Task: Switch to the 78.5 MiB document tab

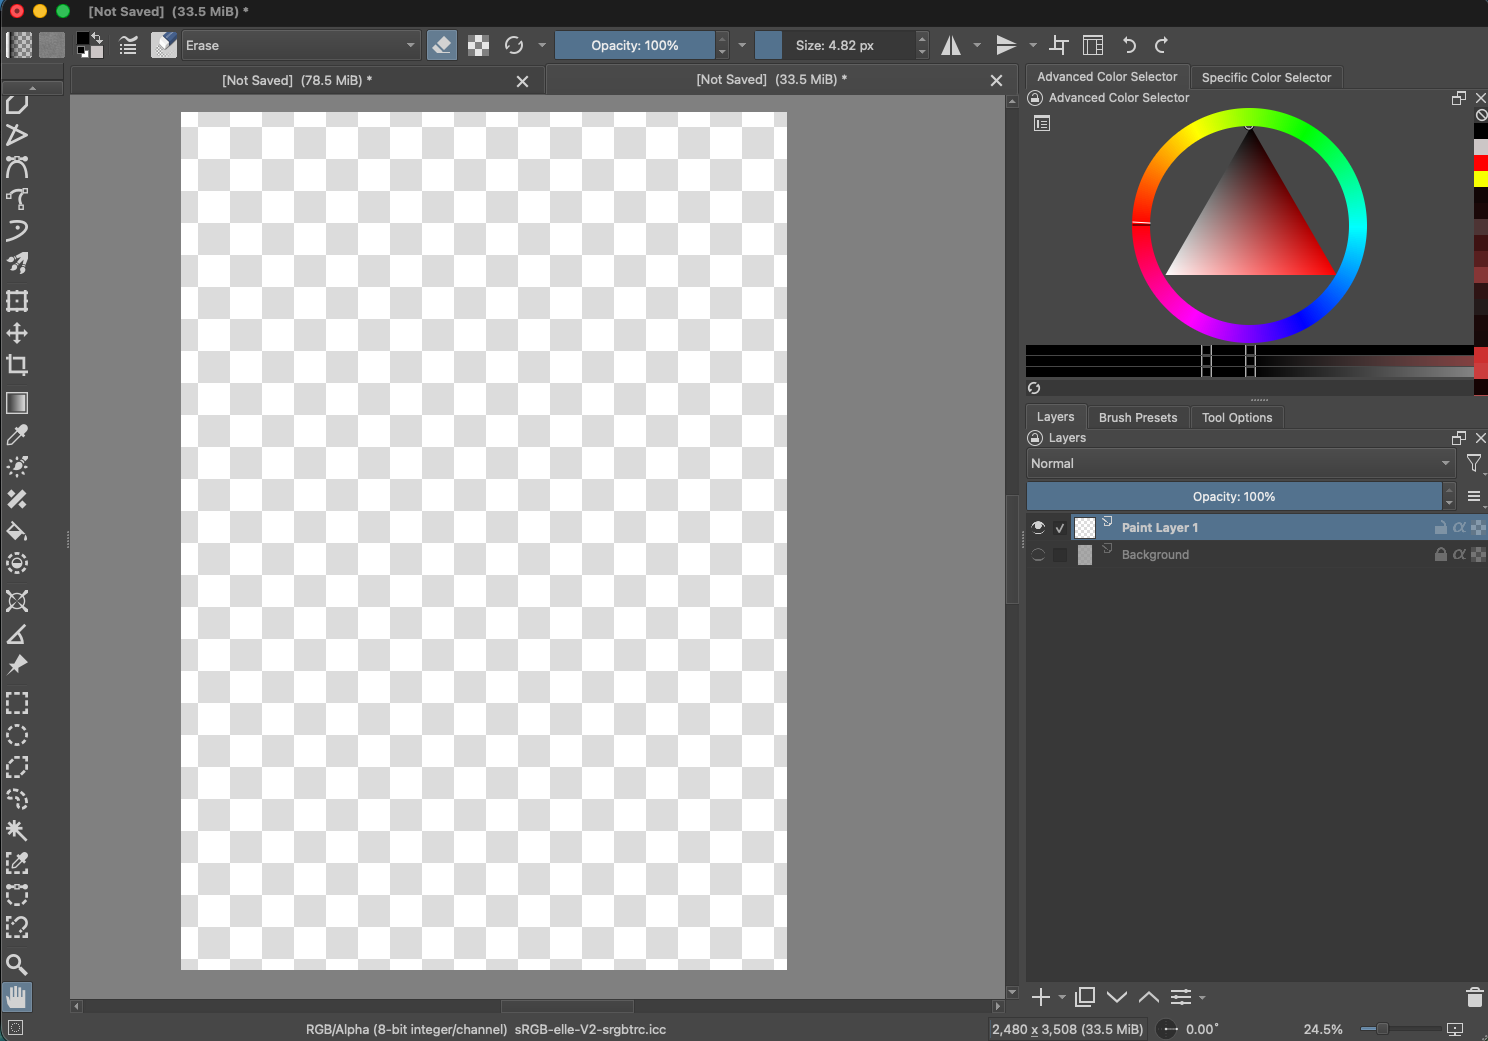Action: pyautogui.click(x=297, y=80)
